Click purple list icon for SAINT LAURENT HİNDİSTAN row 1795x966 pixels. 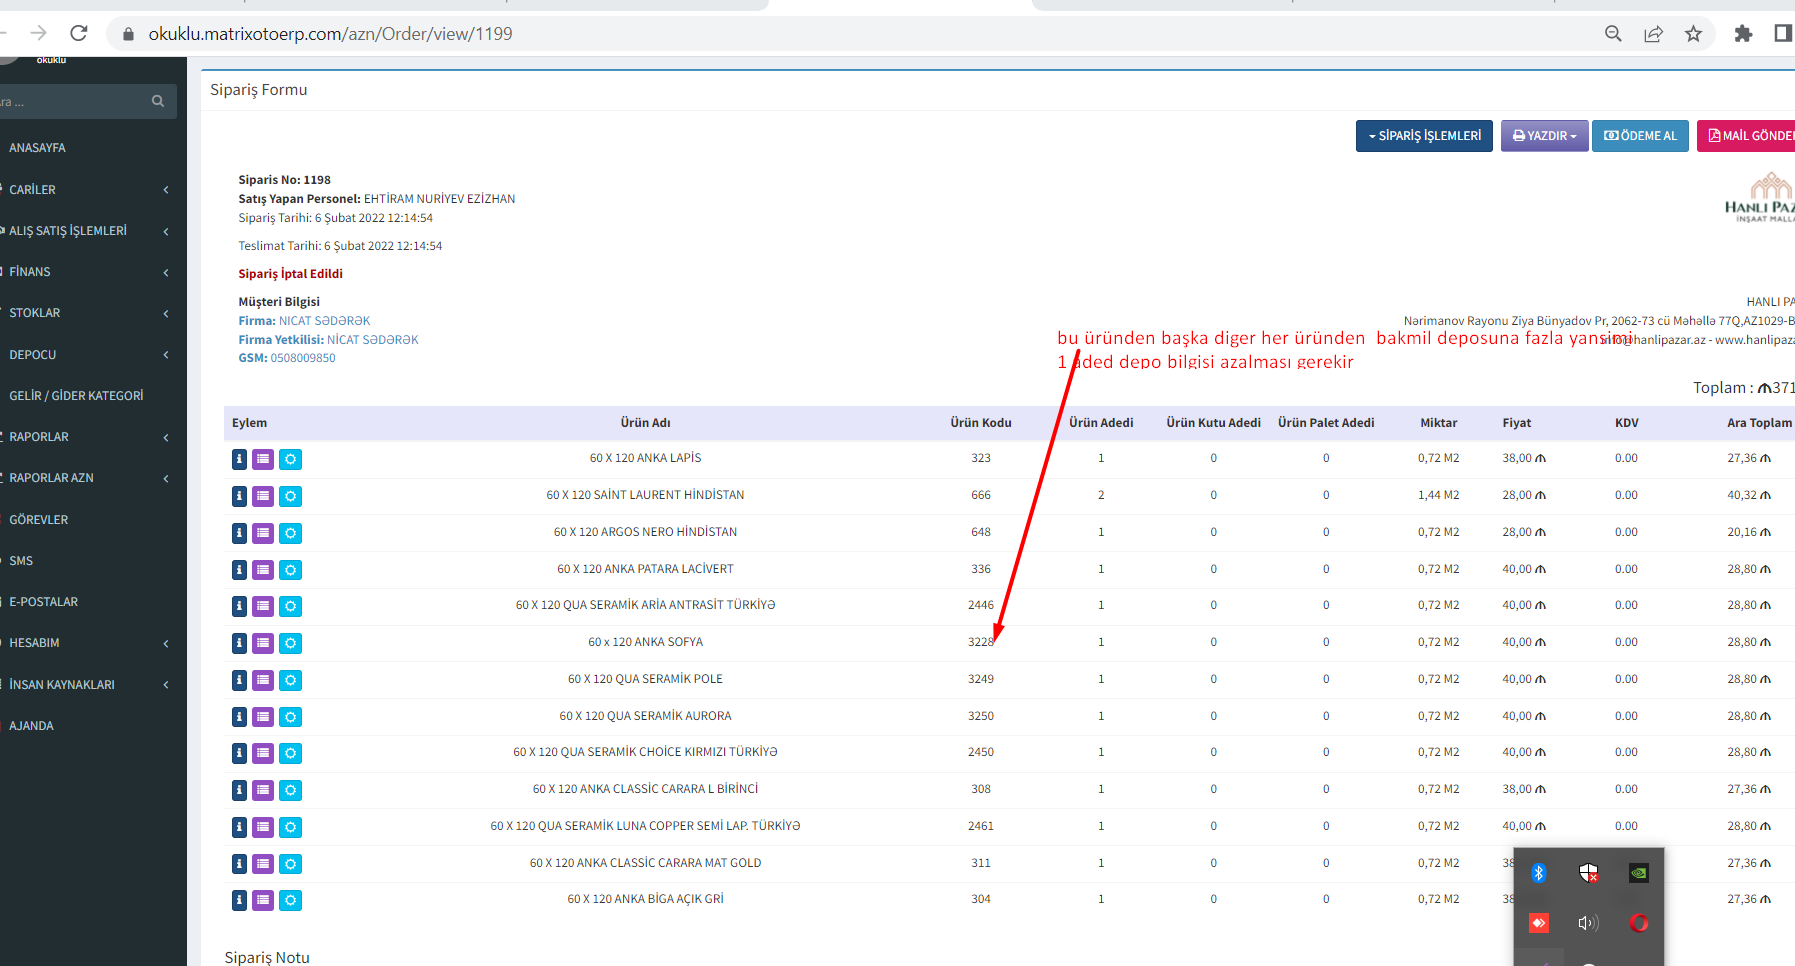[x=263, y=496]
